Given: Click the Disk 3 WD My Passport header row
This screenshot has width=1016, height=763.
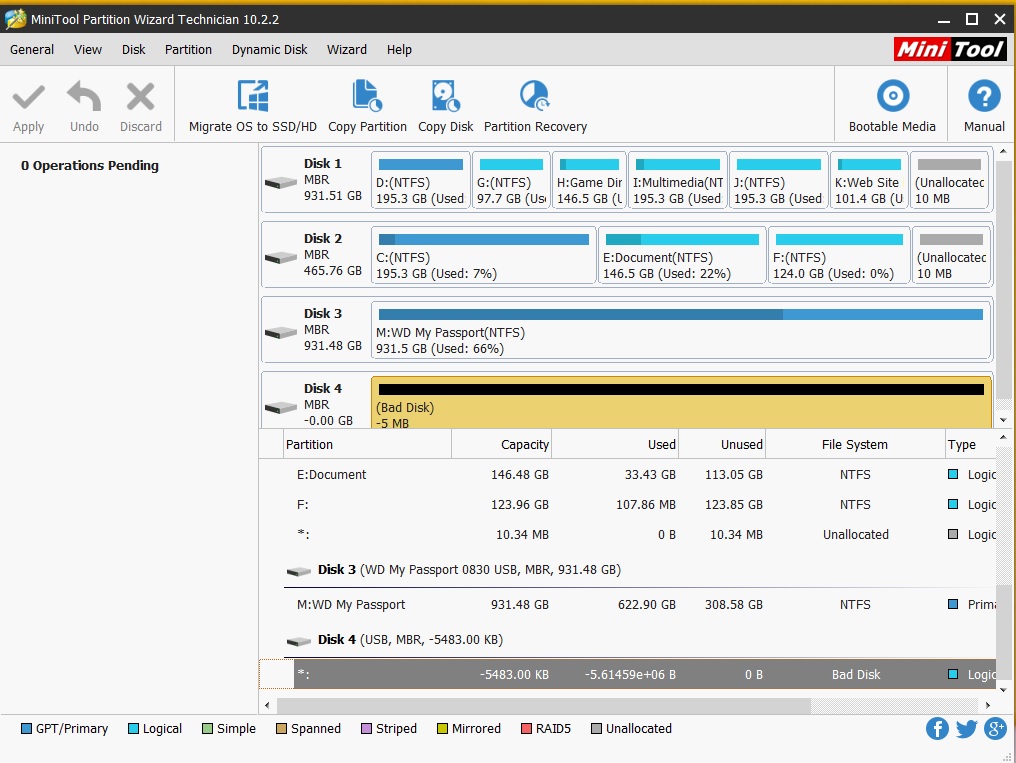Looking at the screenshot, I should tap(640, 570).
